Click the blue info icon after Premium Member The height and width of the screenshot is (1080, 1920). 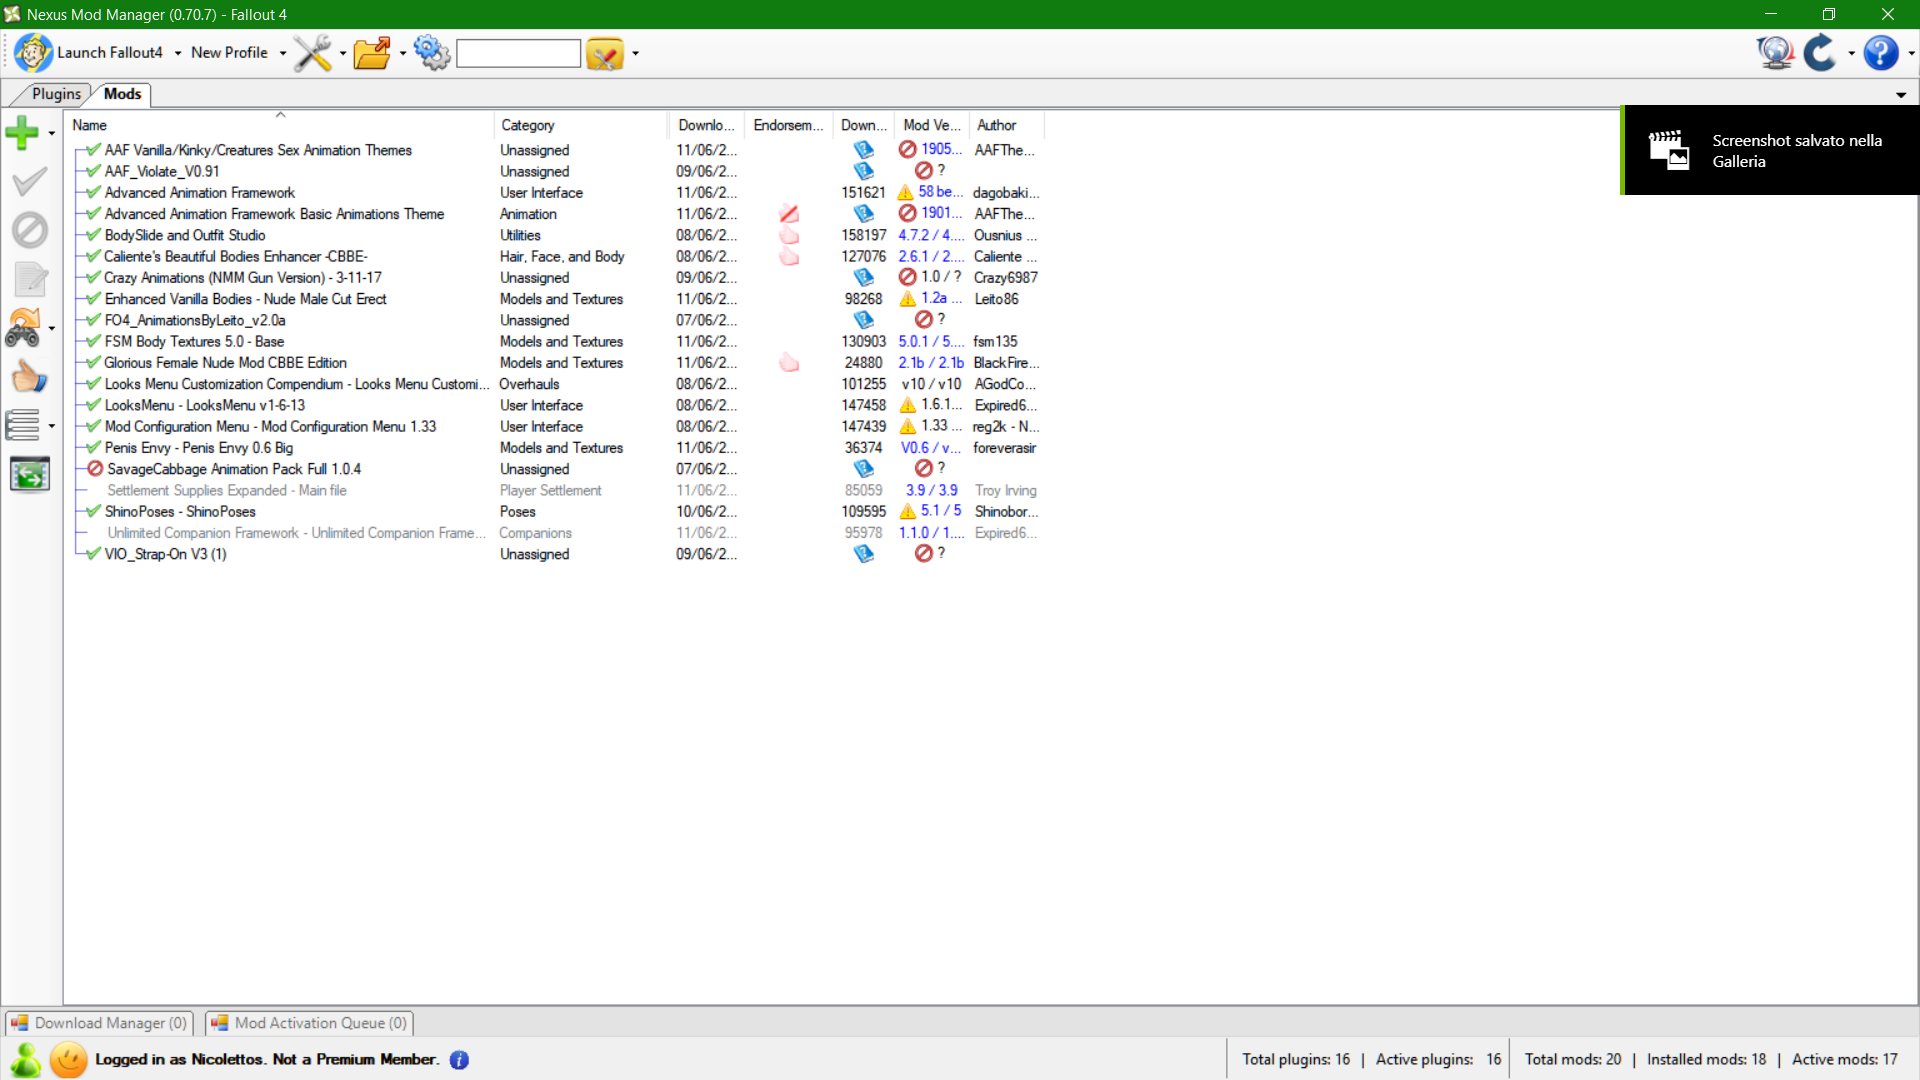[x=459, y=1060]
